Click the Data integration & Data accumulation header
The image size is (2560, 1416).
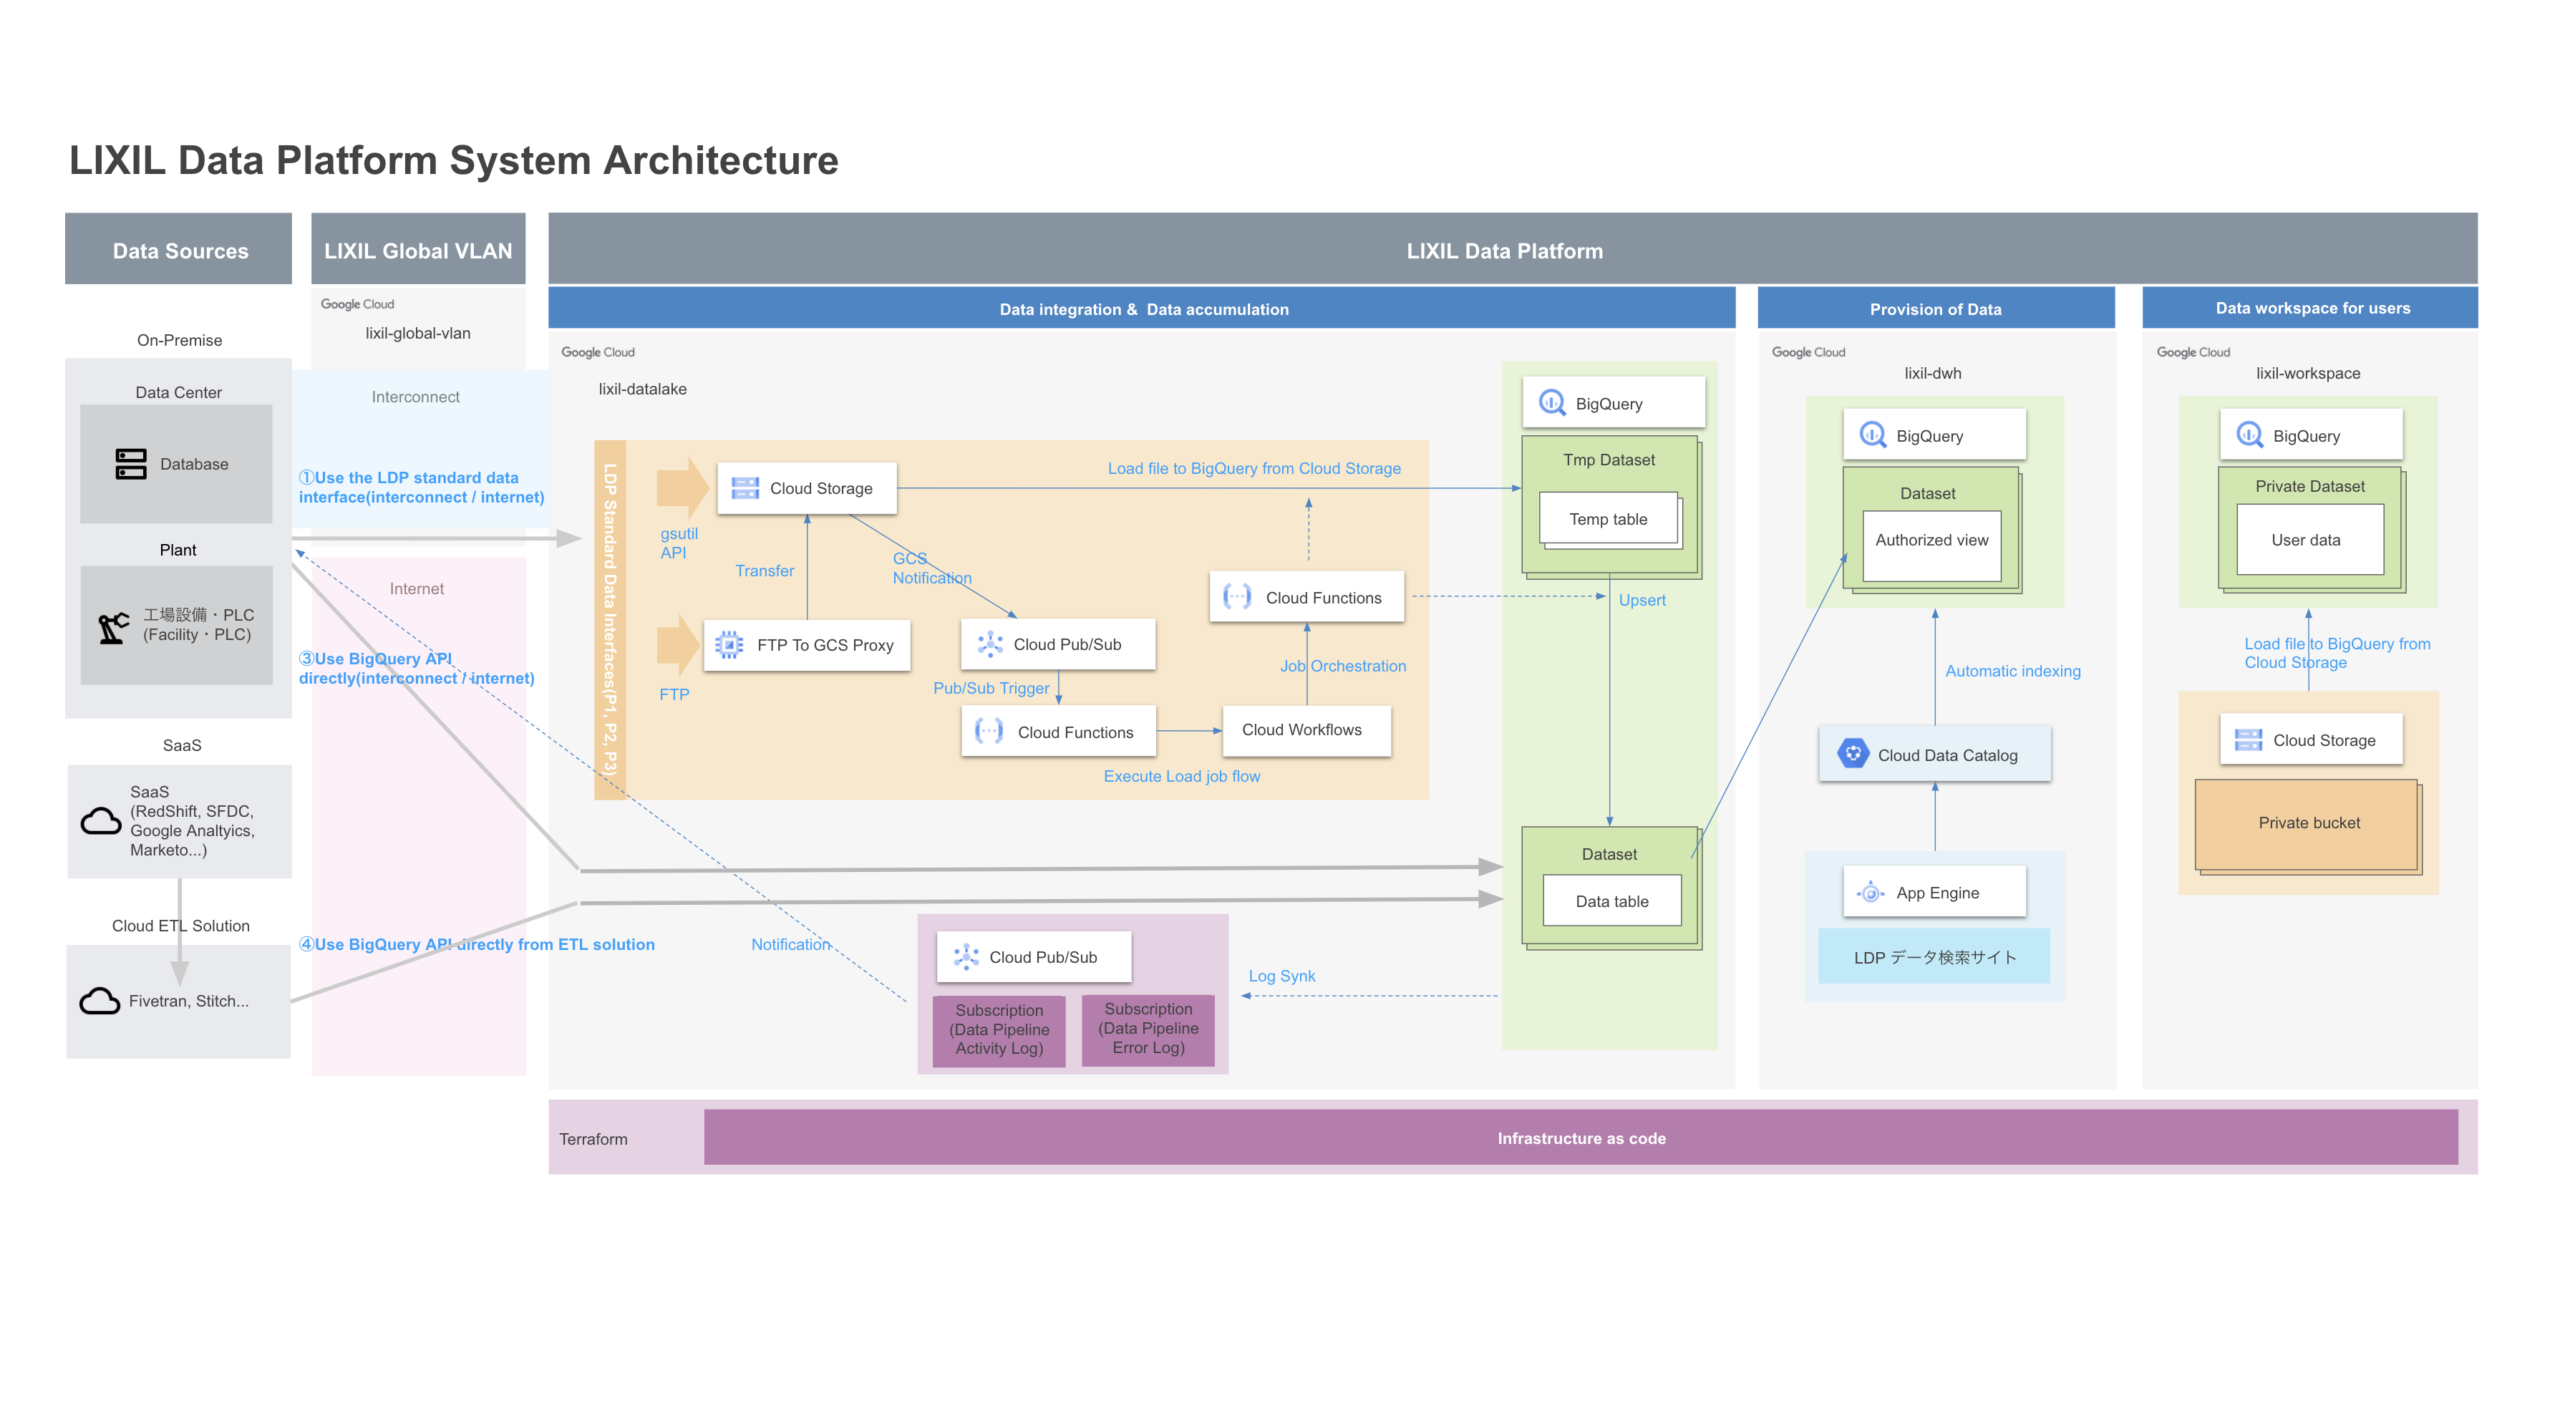(x=1142, y=309)
